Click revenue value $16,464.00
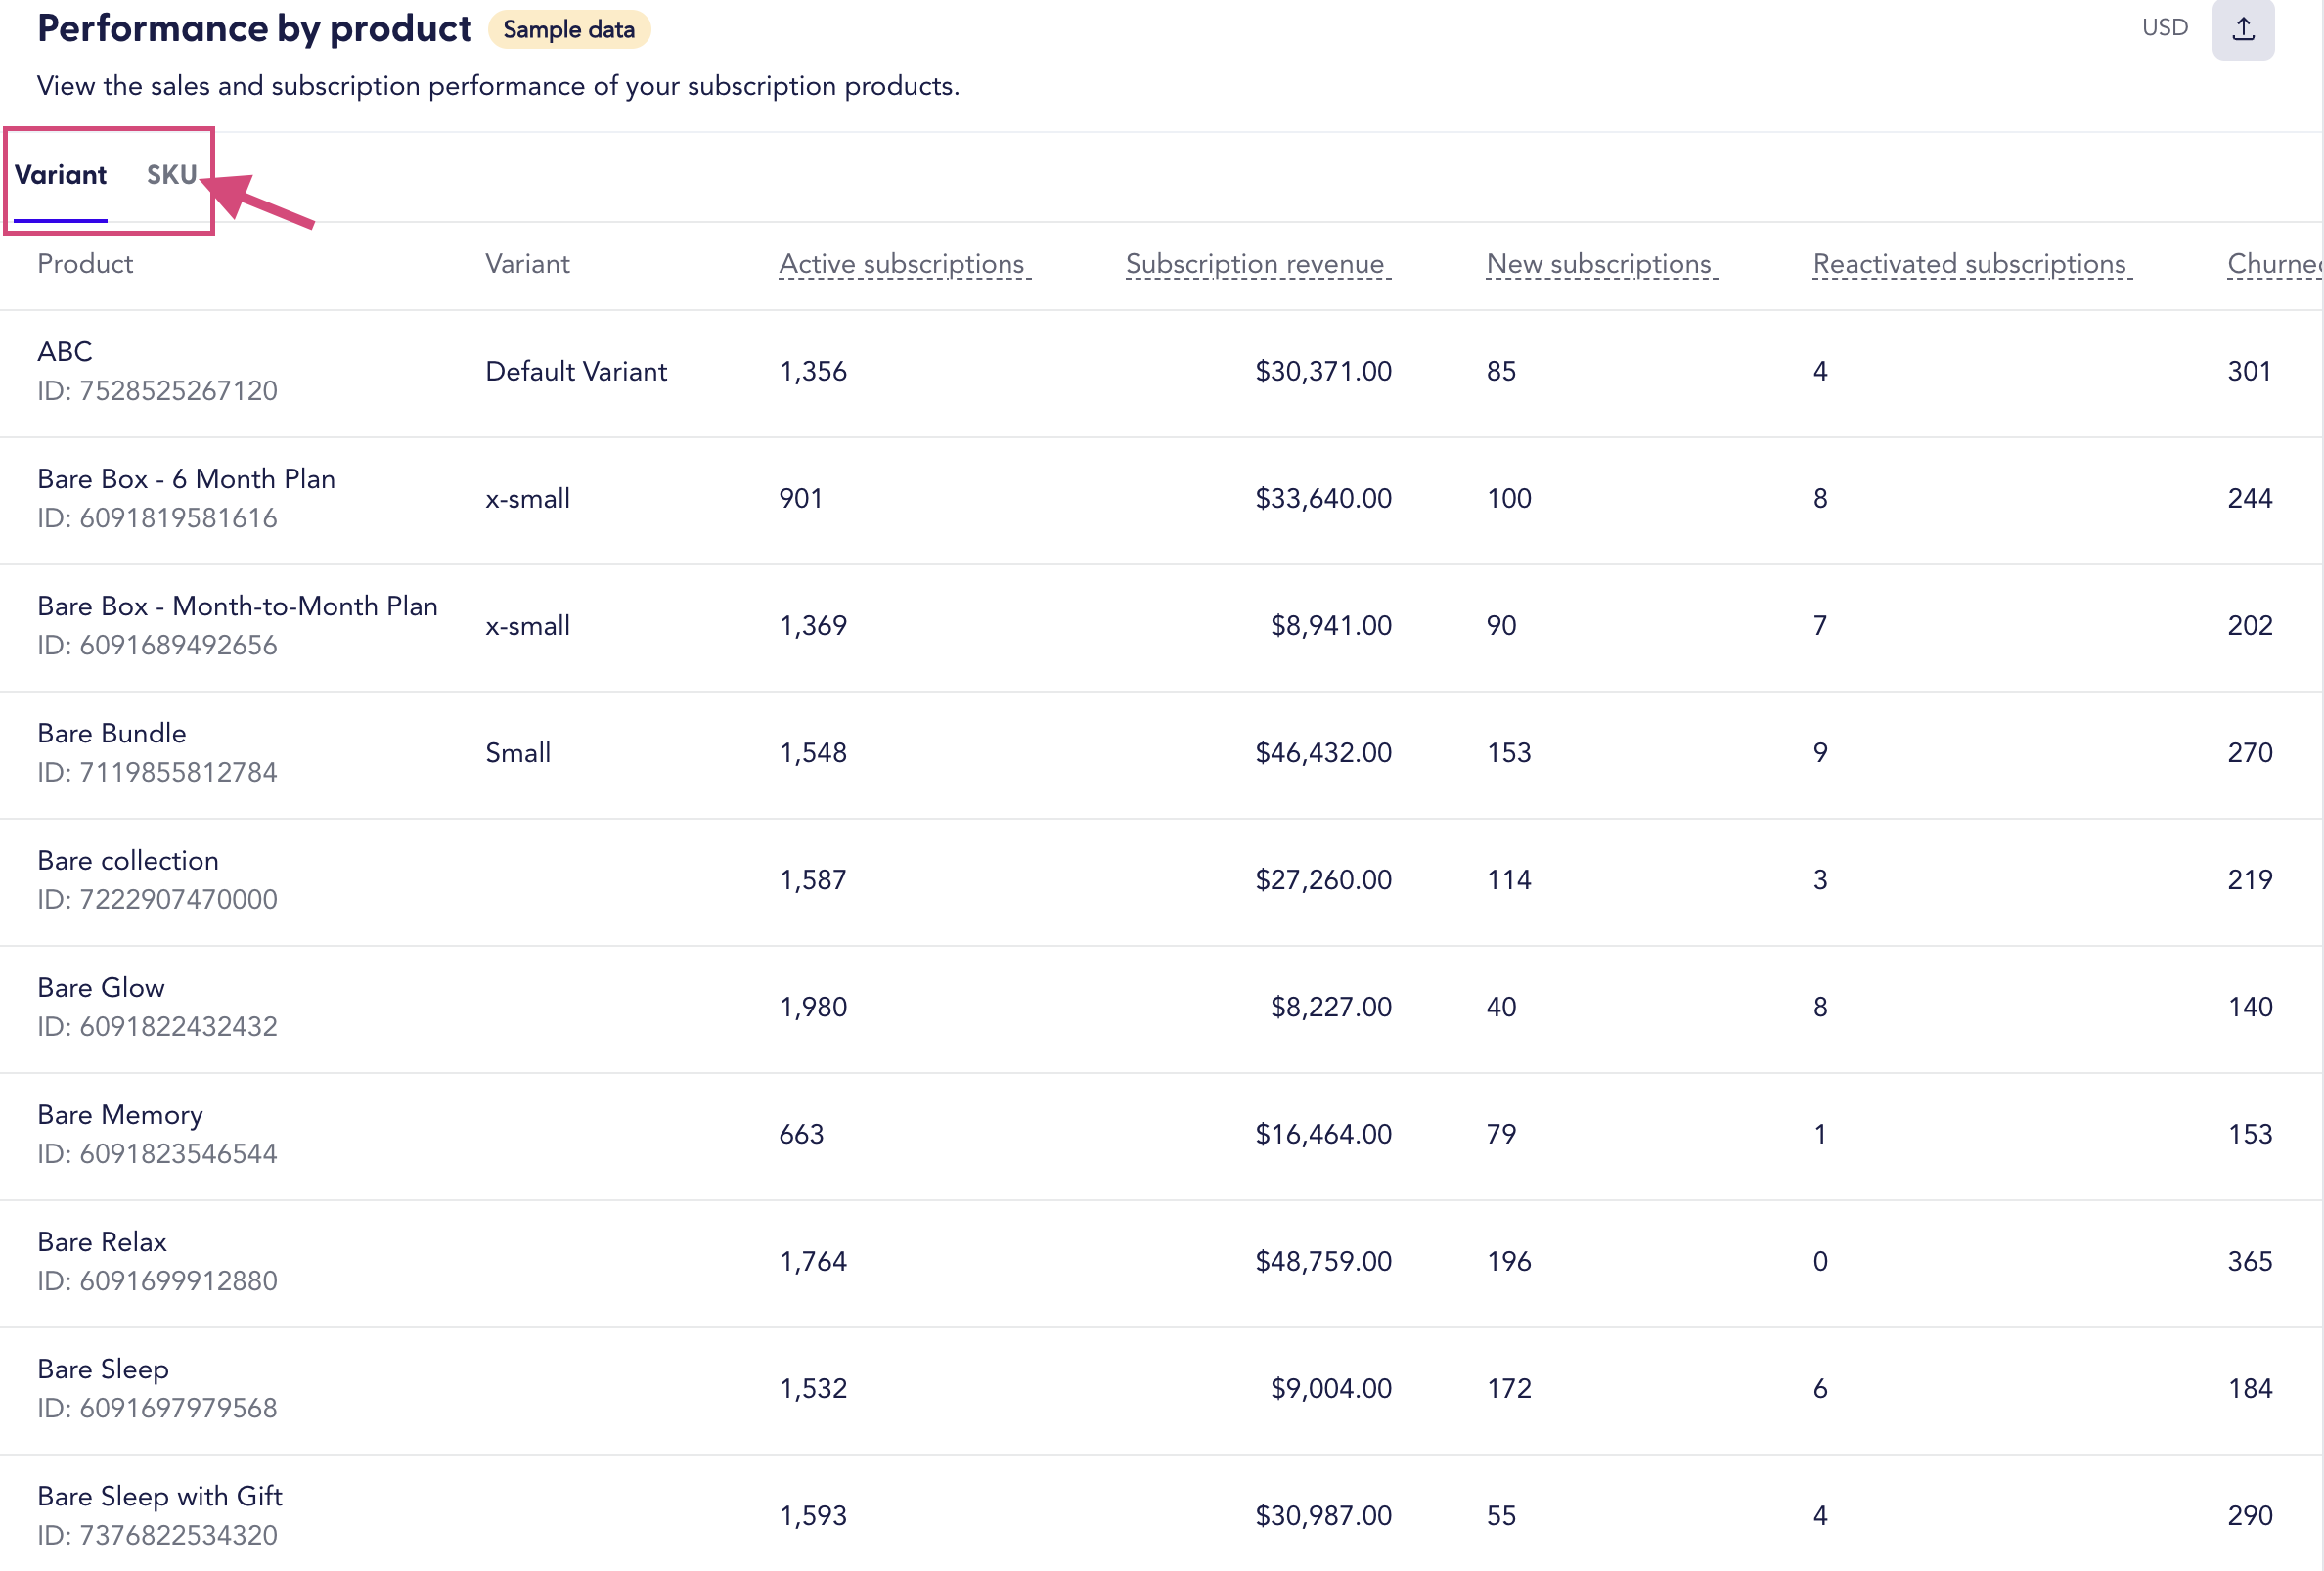The height and width of the screenshot is (1571, 2324). pyautogui.click(x=1323, y=1134)
